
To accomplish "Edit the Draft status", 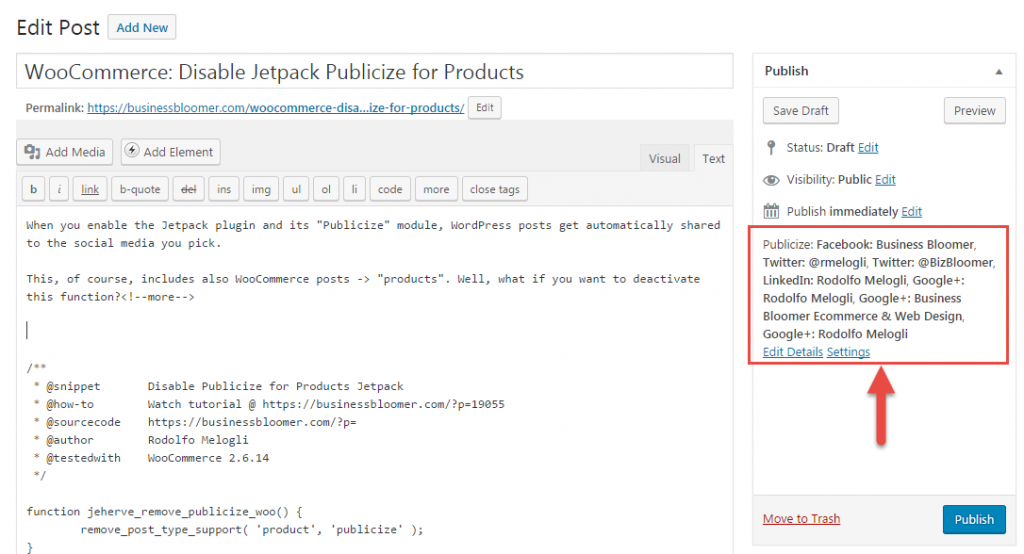I will pyautogui.click(x=868, y=148).
